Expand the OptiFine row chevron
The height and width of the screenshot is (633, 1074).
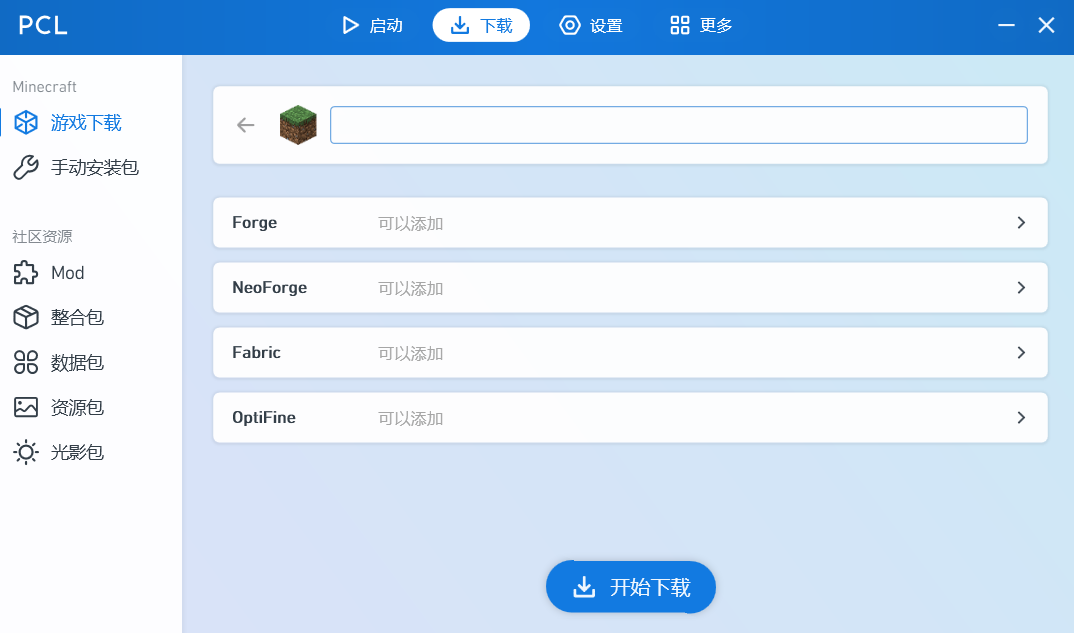1021,418
